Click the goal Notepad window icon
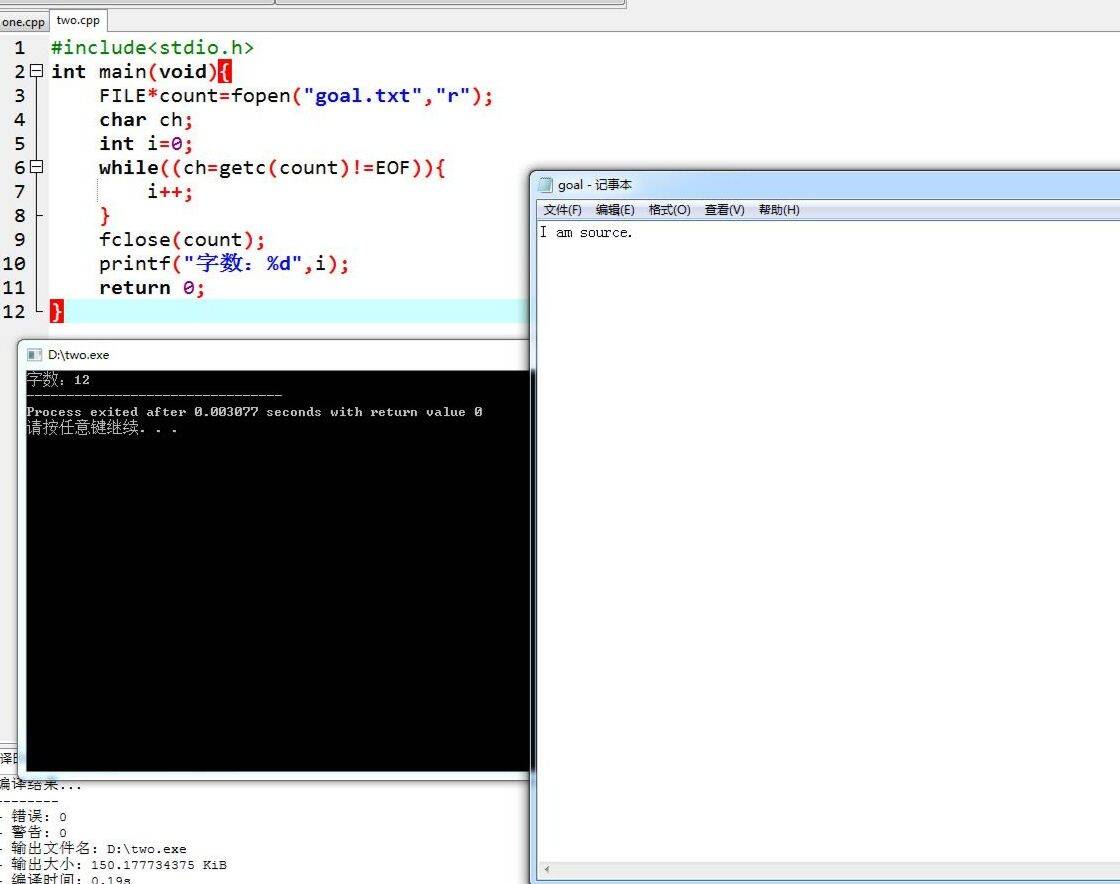Image resolution: width=1120 pixels, height=884 pixels. 546,185
